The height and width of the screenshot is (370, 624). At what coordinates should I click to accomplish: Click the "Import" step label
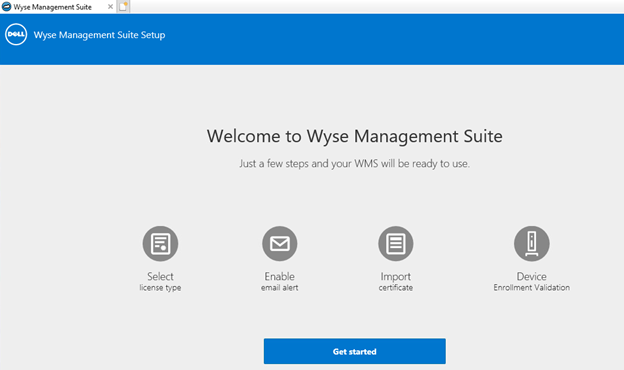pyautogui.click(x=396, y=277)
